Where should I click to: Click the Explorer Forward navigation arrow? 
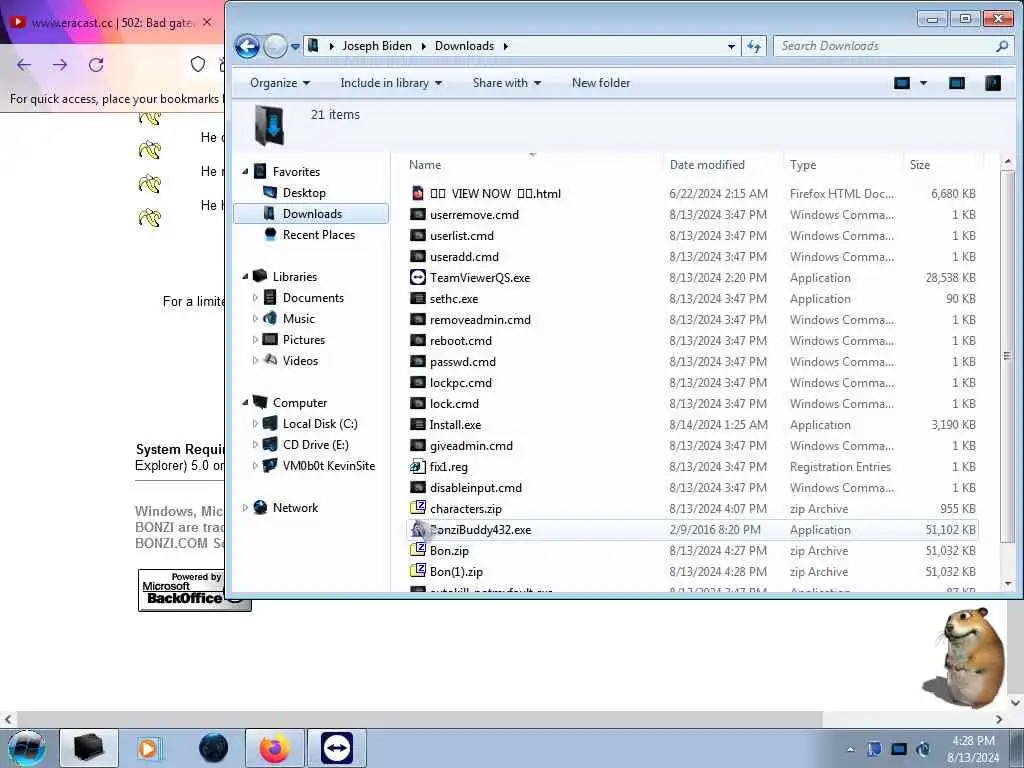tap(275, 46)
